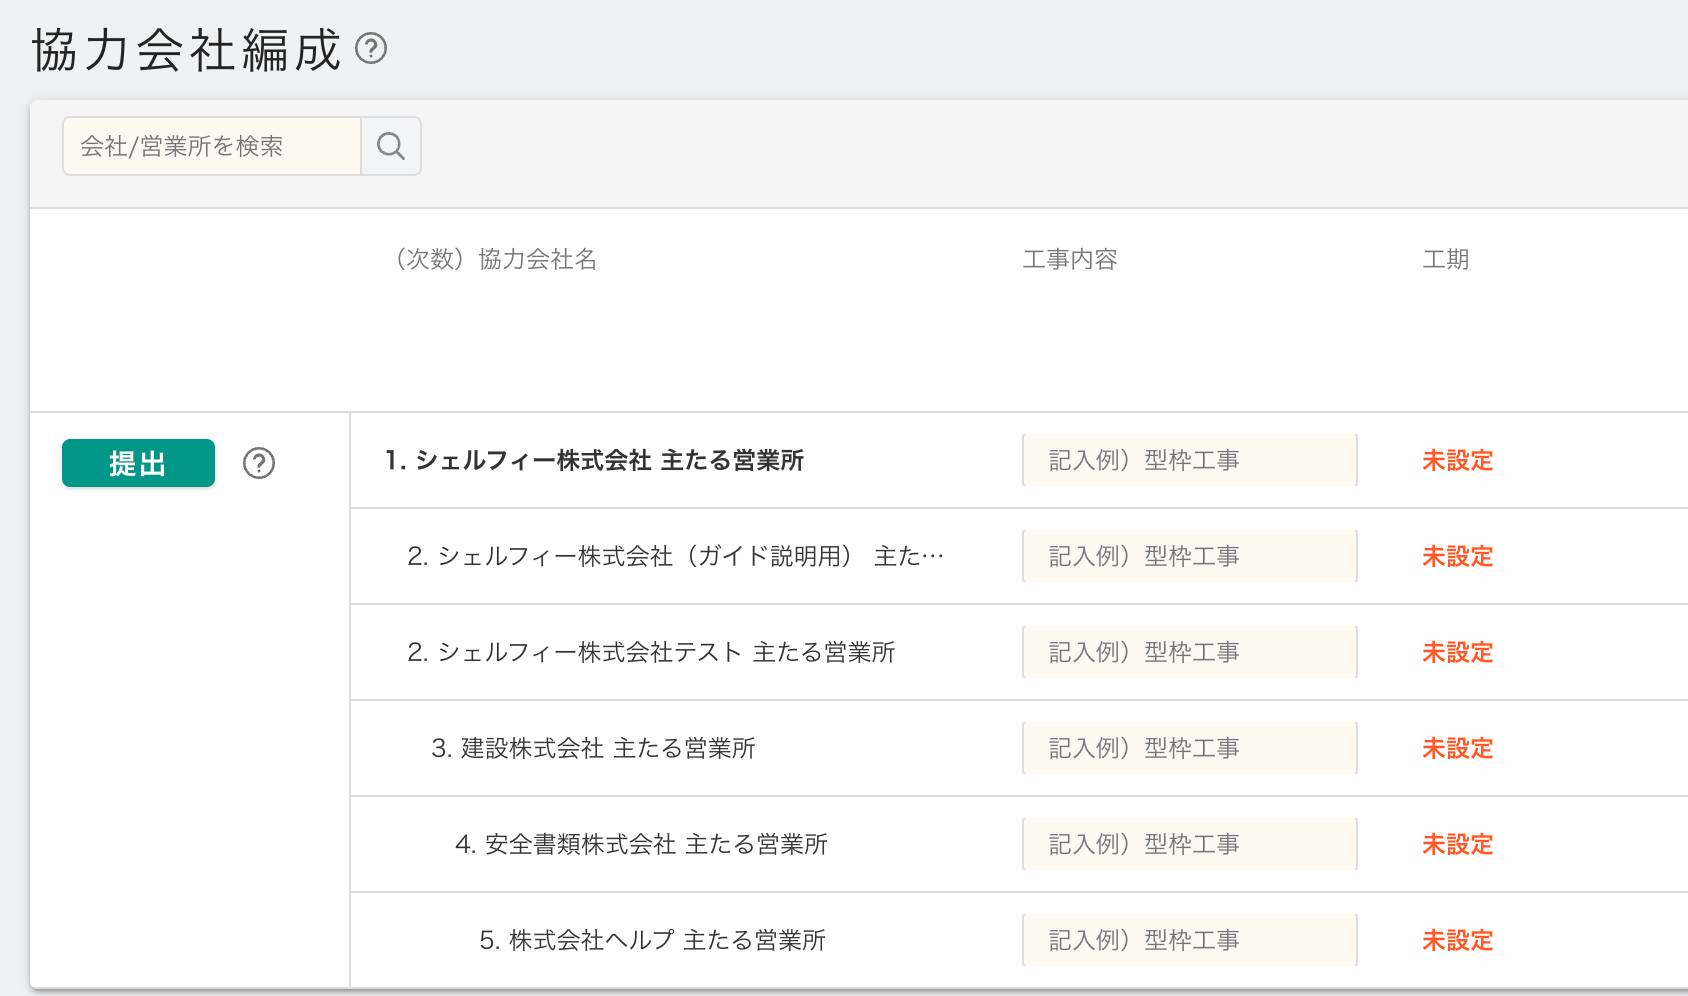Select 4. 安全書類株式会社 主たる営業所 row
Screen dimensions: 1688x996
[641, 844]
